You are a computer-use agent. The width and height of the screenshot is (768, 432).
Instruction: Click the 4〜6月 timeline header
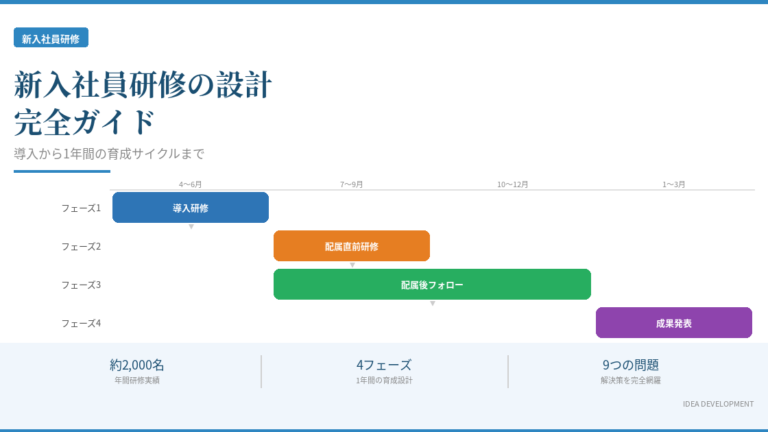(x=190, y=184)
